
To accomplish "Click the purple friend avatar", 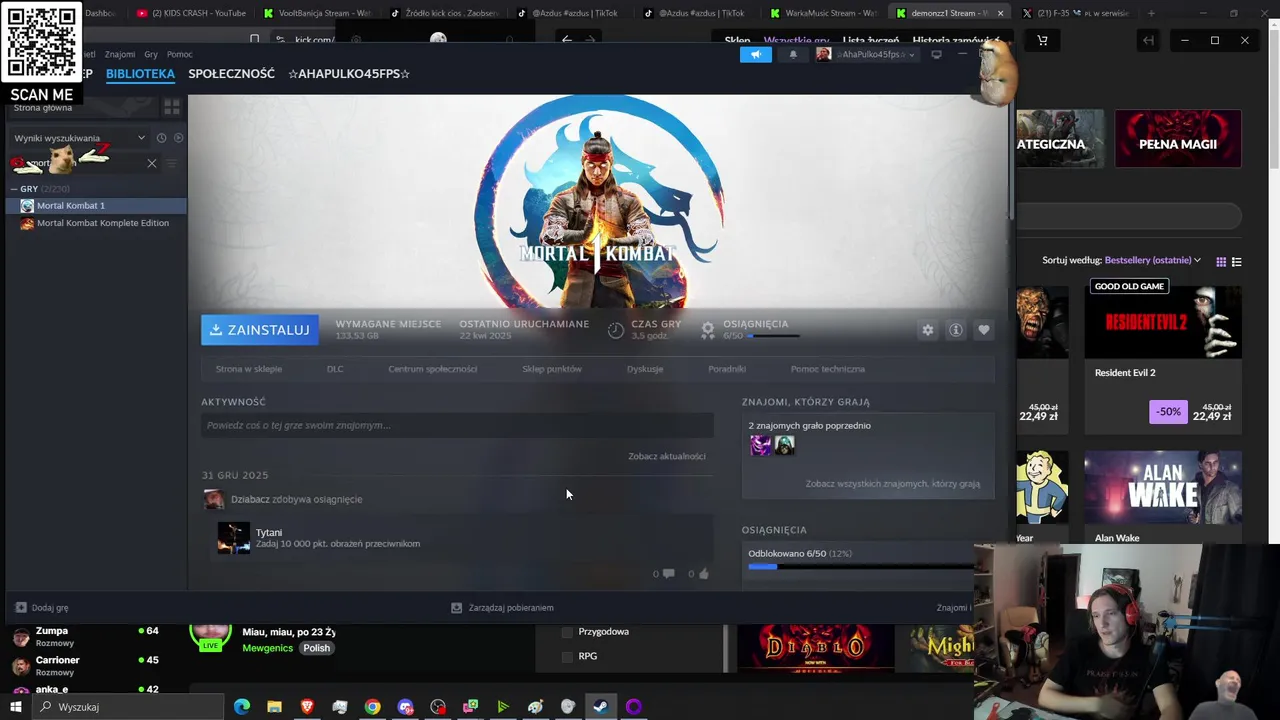I will (760, 446).
